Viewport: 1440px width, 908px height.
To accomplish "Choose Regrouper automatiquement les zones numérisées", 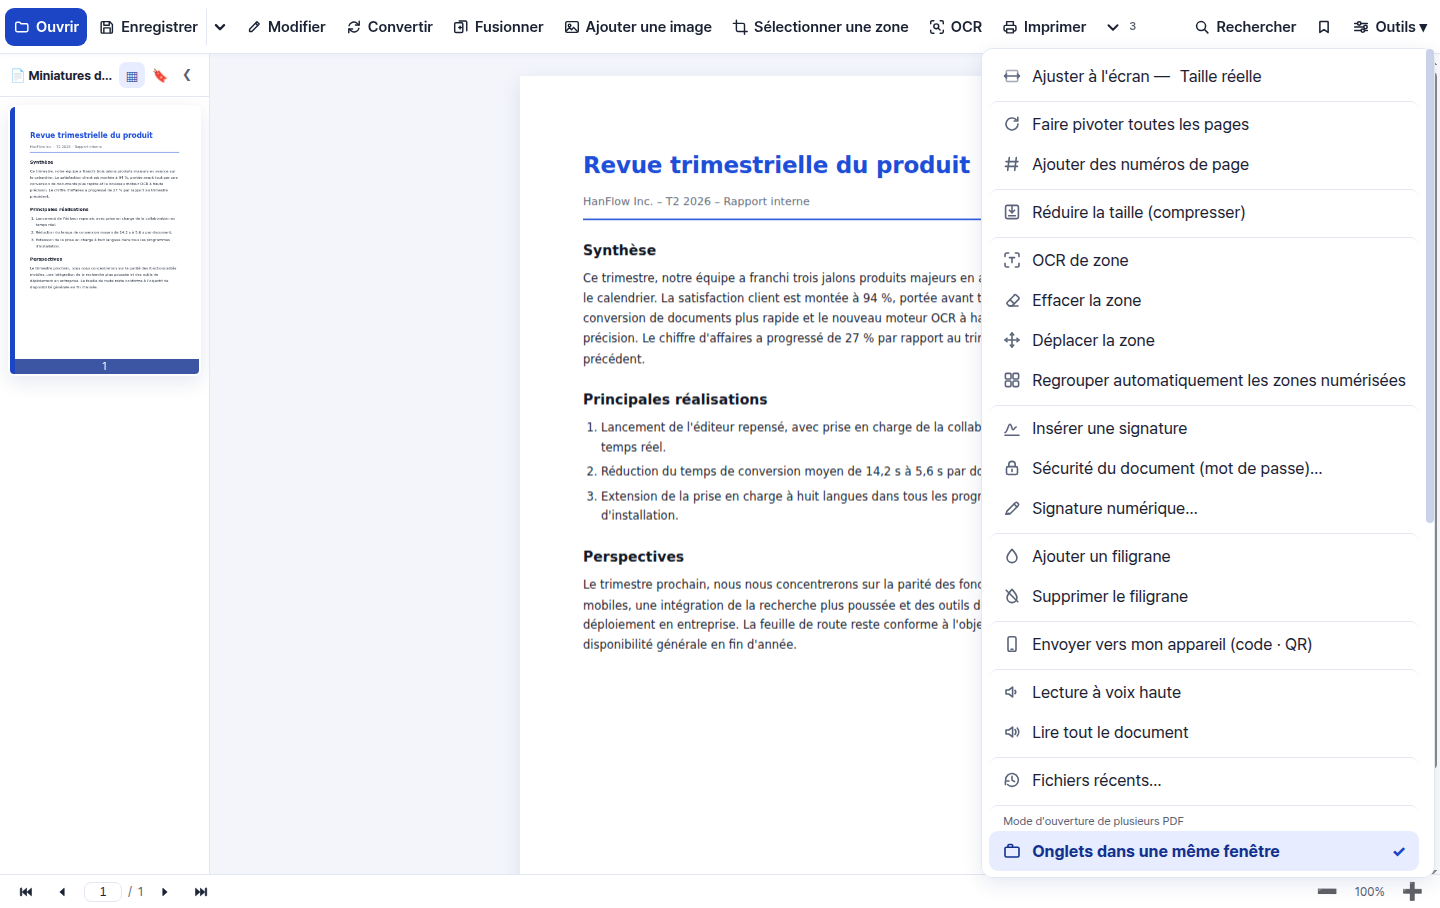I will click(1204, 380).
